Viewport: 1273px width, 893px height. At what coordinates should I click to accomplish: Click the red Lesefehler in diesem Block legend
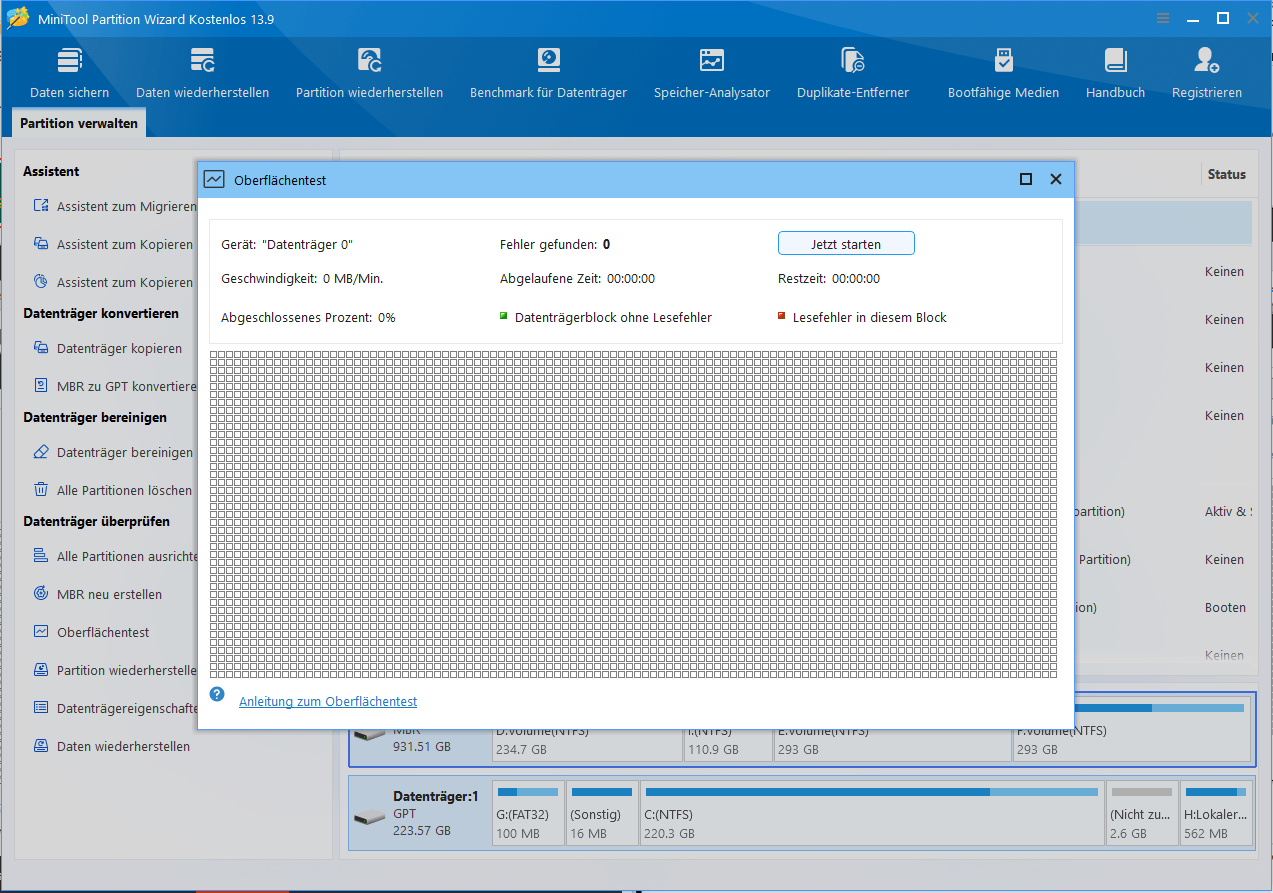pos(862,317)
